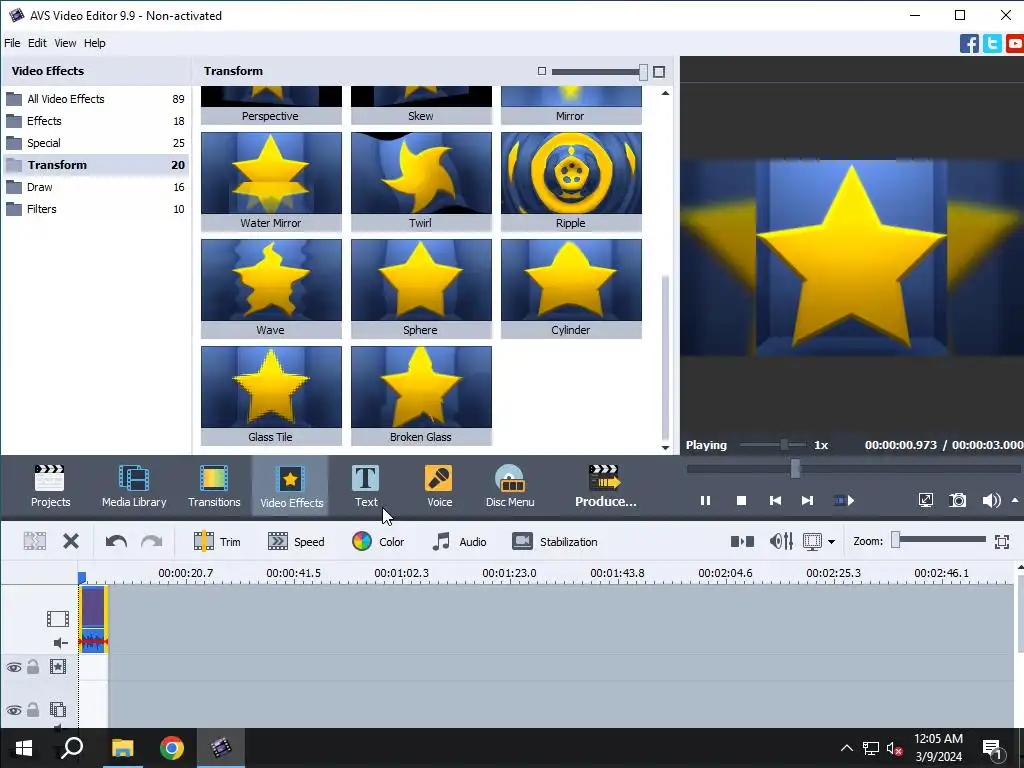This screenshot has height=768, width=1024.
Task: Open the Edit menu
Action: point(37,43)
